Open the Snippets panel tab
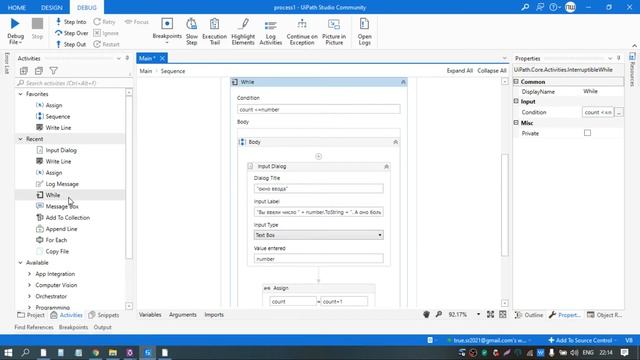This screenshot has width=640, height=360. 104,315
